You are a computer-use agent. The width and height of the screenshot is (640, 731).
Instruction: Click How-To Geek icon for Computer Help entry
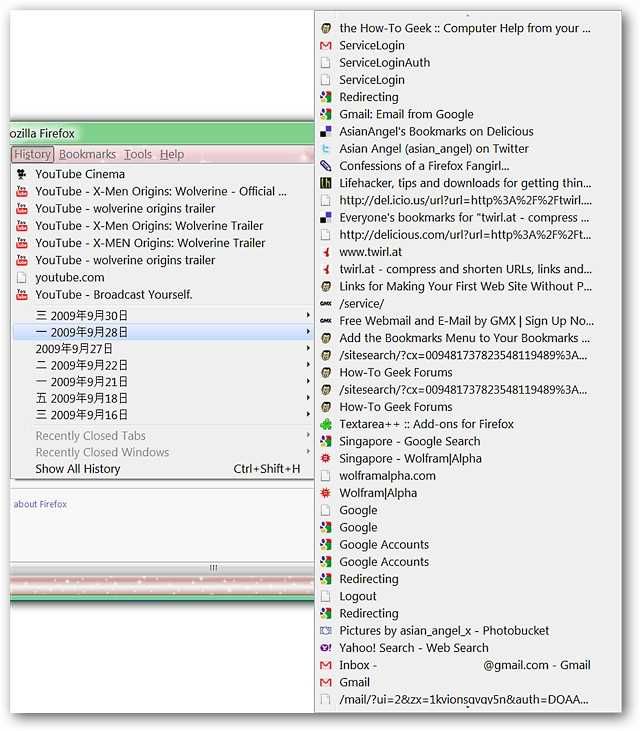click(x=326, y=28)
